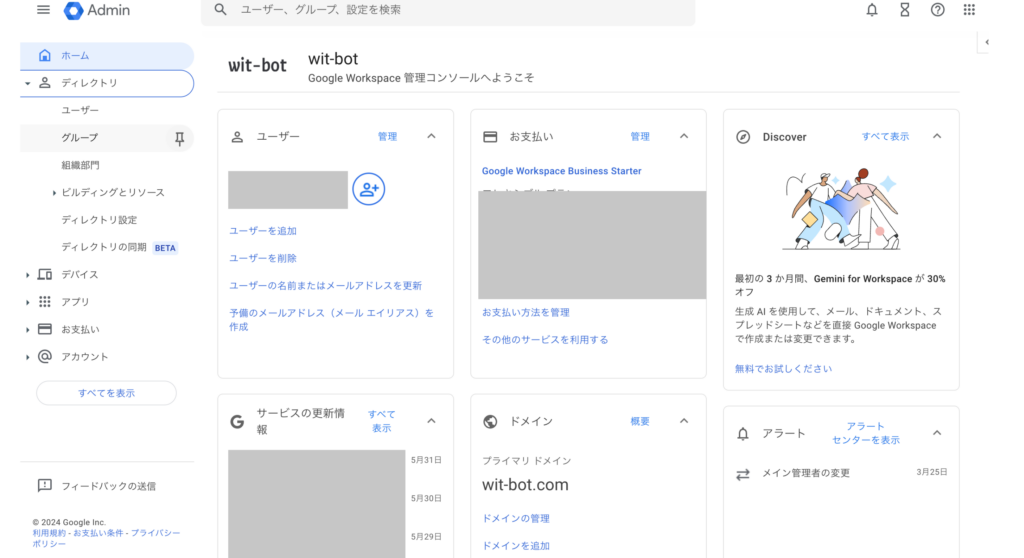Open the help question mark icon

tap(937, 10)
